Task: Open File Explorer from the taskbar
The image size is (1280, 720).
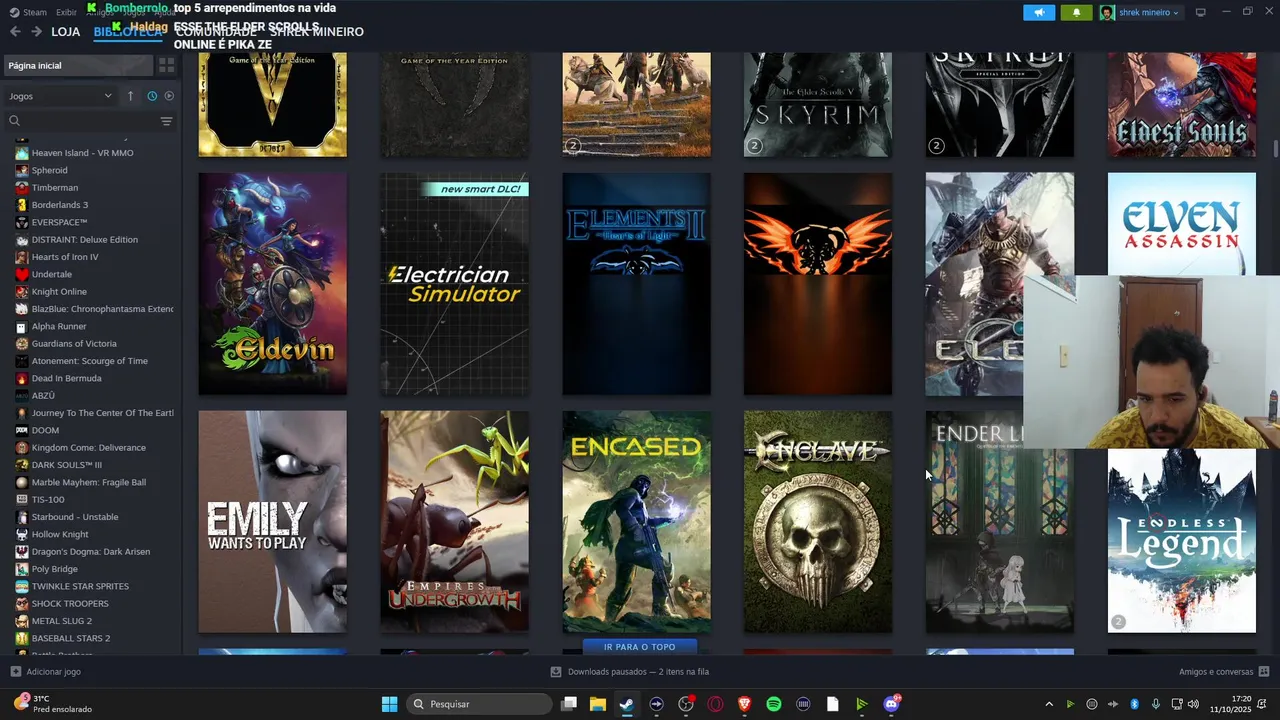Action: pos(597,704)
